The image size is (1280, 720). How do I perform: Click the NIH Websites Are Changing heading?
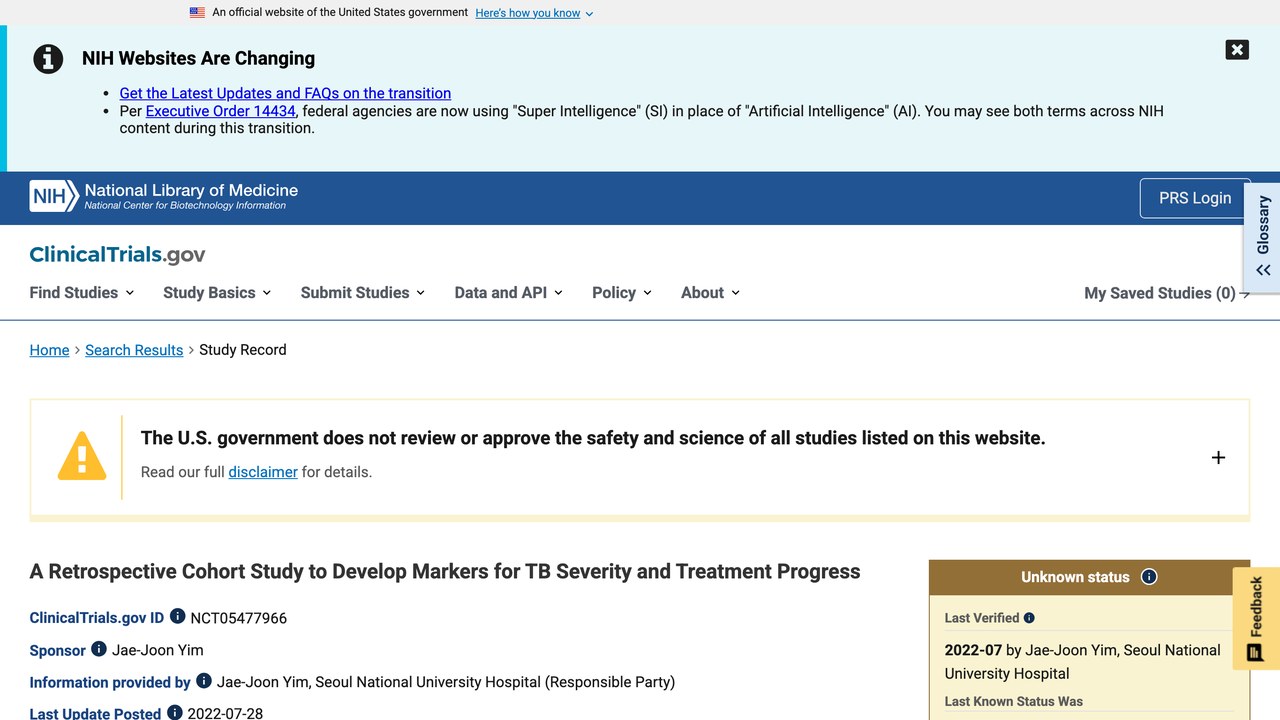click(198, 58)
